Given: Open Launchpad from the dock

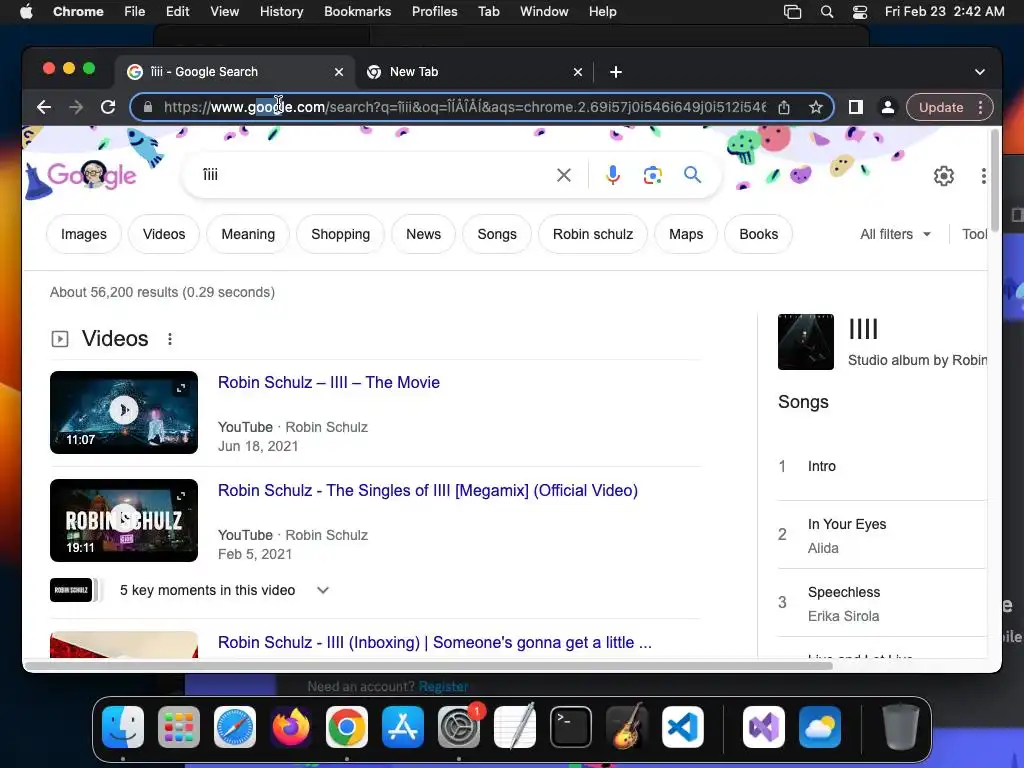Looking at the screenshot, I should click(x=179, y=727).
